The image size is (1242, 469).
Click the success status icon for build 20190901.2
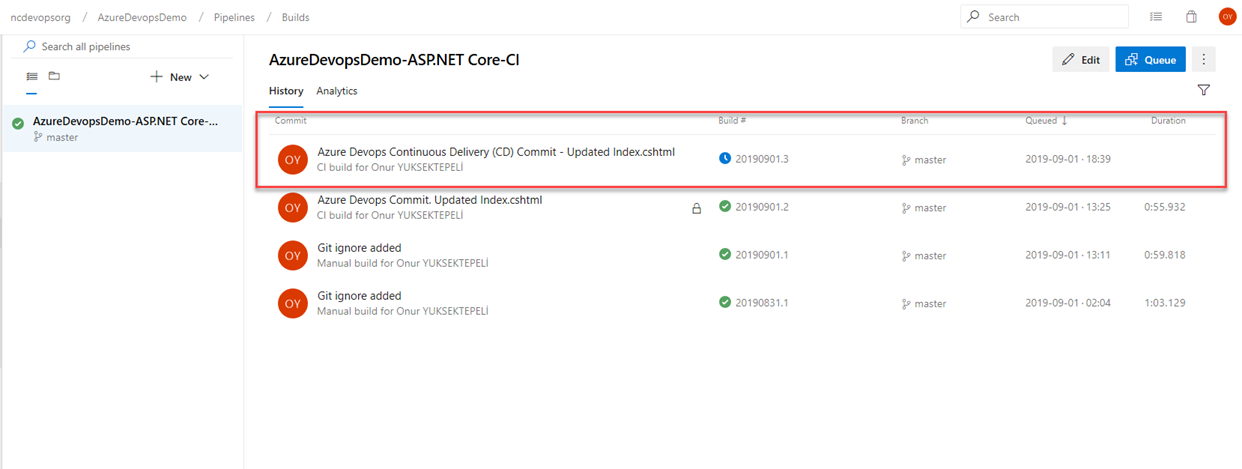(725, 206)
